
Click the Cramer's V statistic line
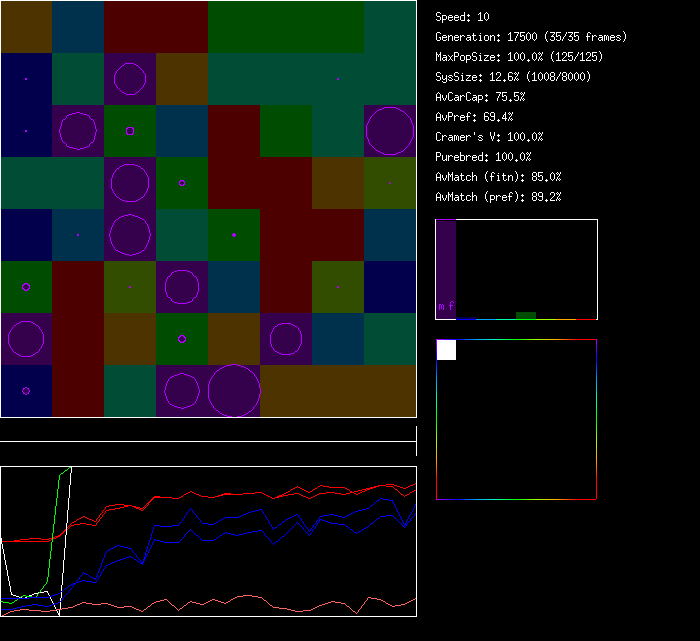[489, 137]
